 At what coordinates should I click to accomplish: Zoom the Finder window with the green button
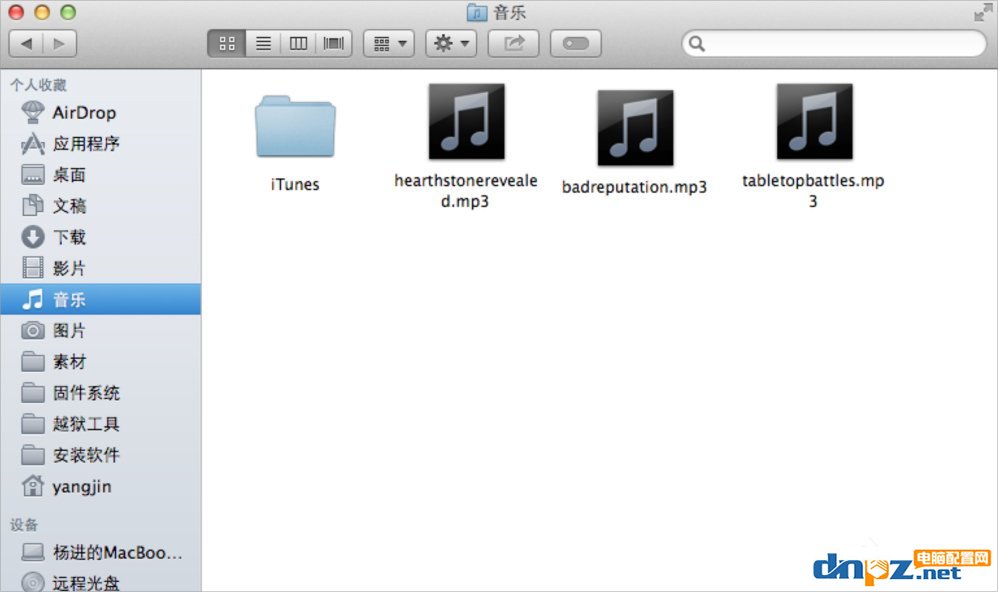pyautogui.click(x=68, y=12)
